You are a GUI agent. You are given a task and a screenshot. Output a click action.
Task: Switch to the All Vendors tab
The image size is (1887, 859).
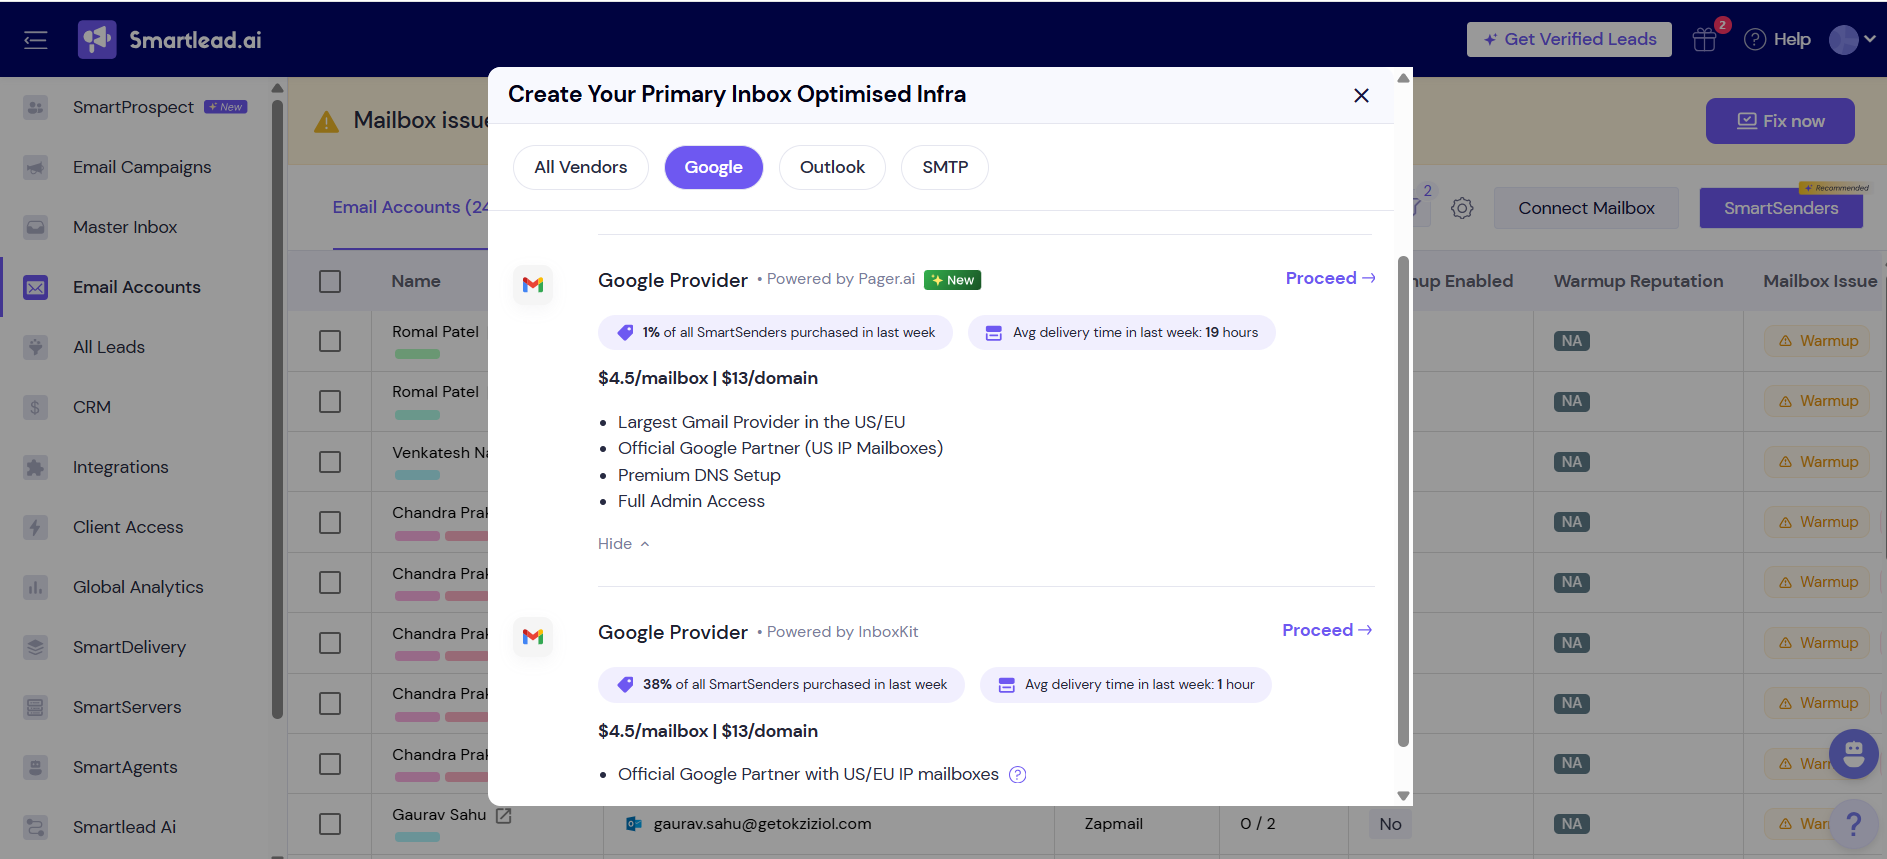pyautogui.click(x=581, y=167)
